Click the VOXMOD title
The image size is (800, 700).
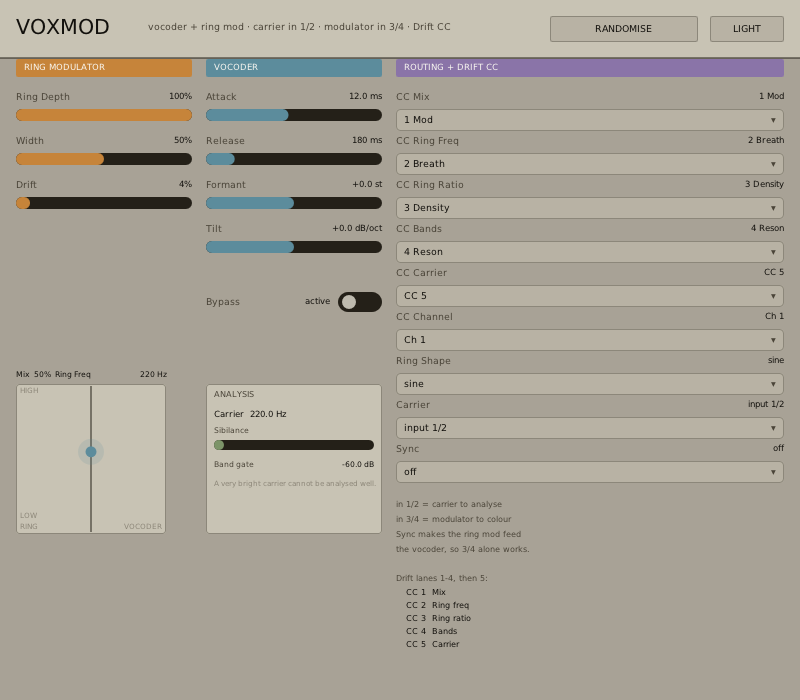coord(62,27)
